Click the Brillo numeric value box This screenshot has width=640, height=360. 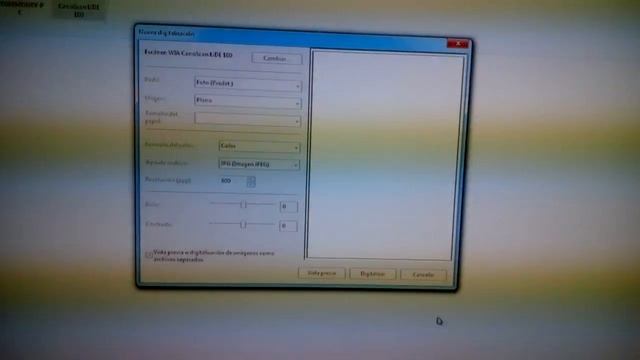coord(289,207)
